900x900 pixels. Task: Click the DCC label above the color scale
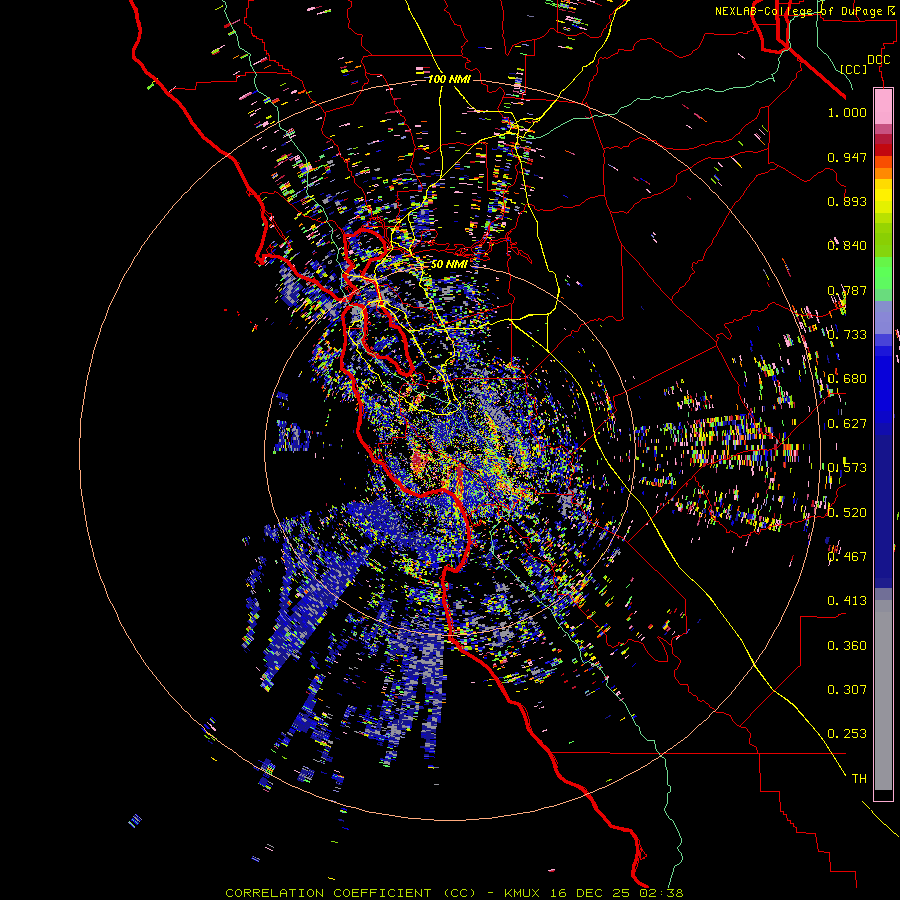878,60
